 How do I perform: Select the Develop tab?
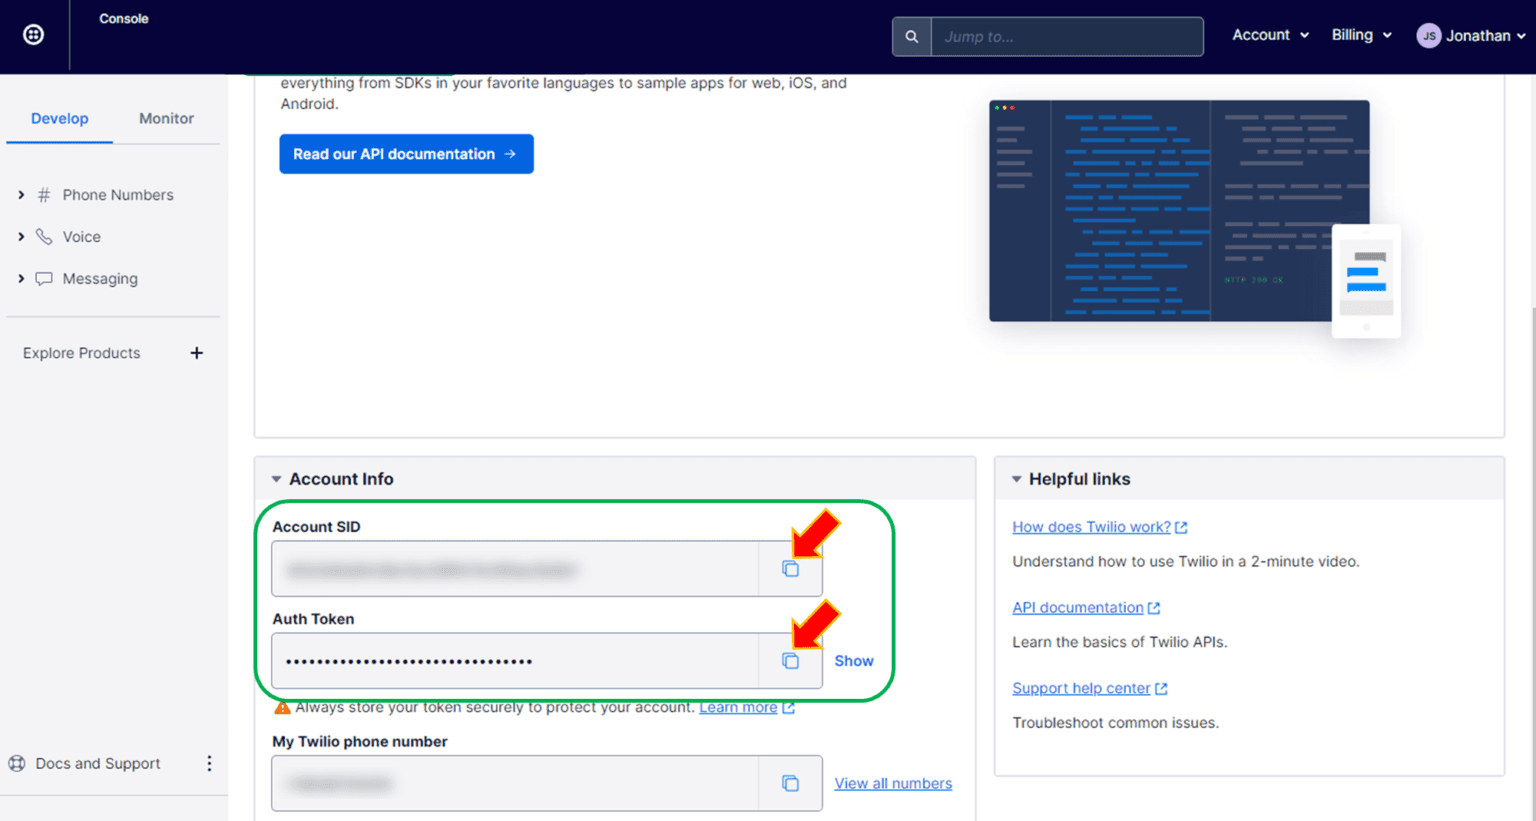pyautogui.click(x=59, y=118)
